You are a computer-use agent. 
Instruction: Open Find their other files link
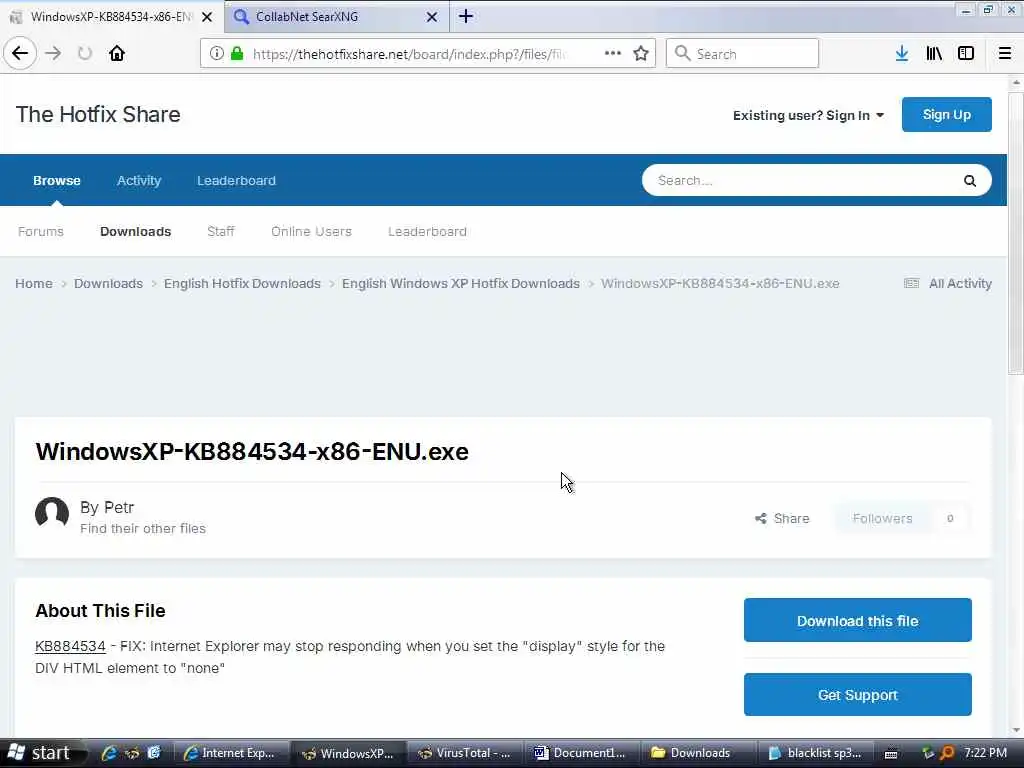pyautogui.click(x=143, y=528)
